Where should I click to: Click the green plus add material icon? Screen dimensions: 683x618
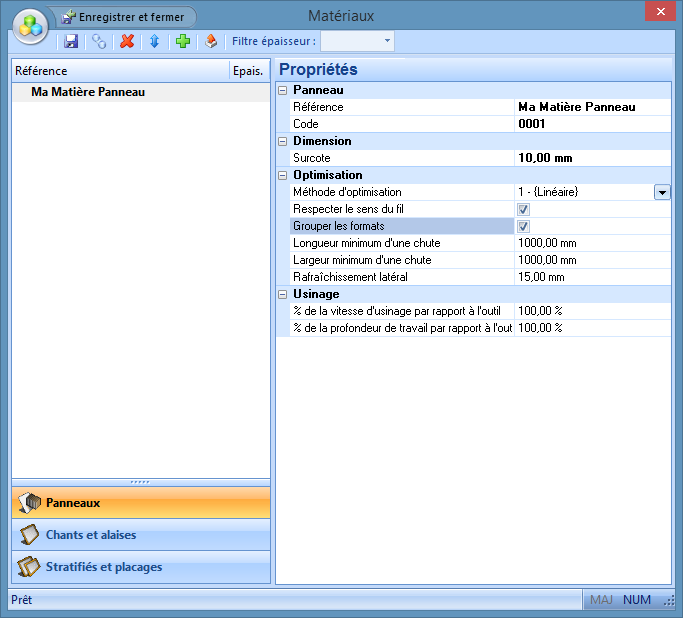point(182,41)
